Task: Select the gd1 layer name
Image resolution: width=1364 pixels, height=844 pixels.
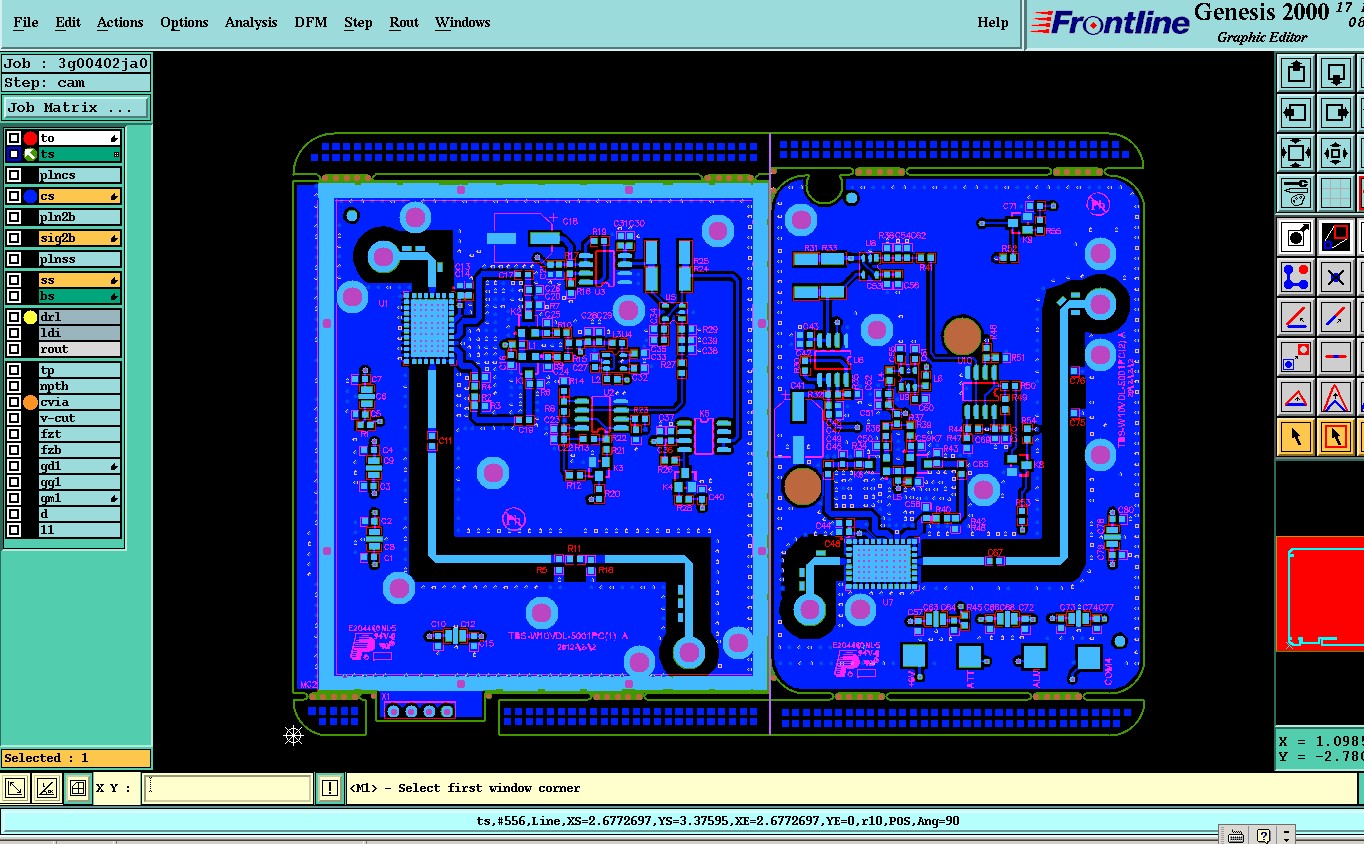Action: click(80, 466)
